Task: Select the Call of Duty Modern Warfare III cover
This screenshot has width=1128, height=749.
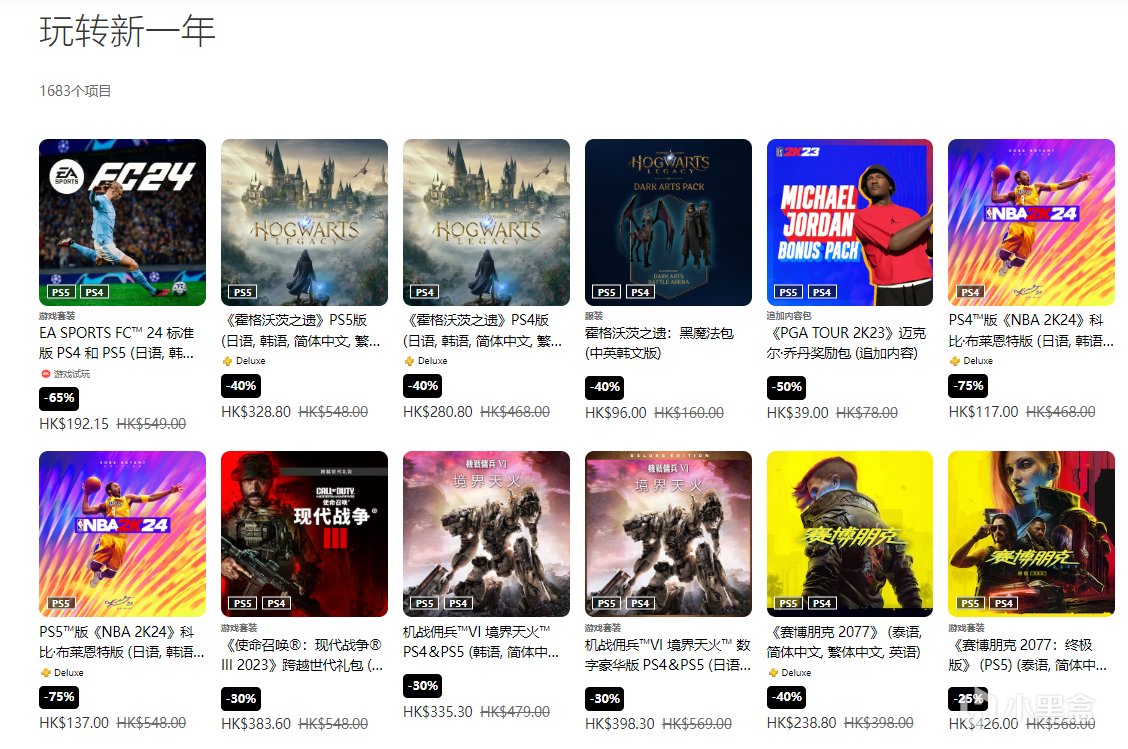Action: (x=304, y=534)
